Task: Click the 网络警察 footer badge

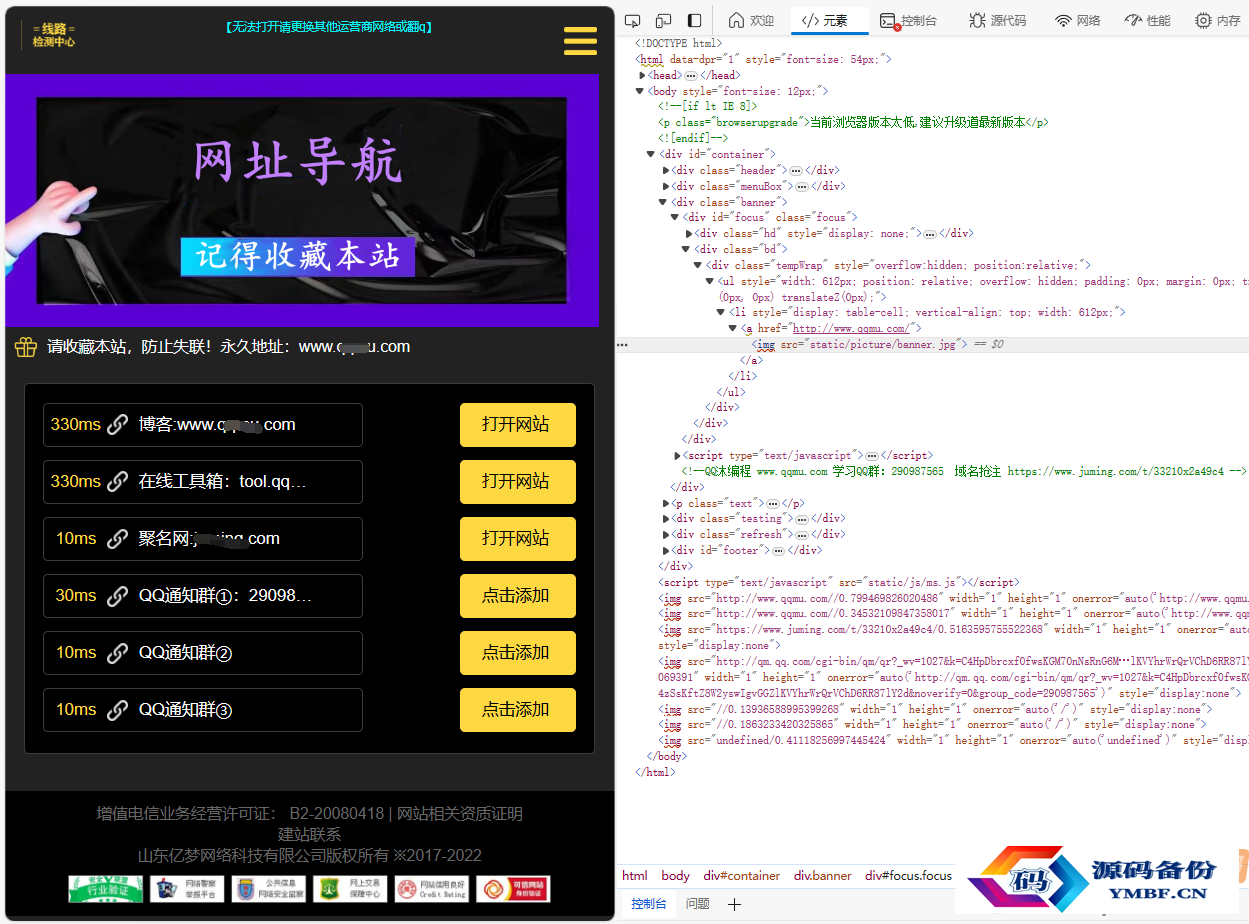Action: (x=187, y=889)
